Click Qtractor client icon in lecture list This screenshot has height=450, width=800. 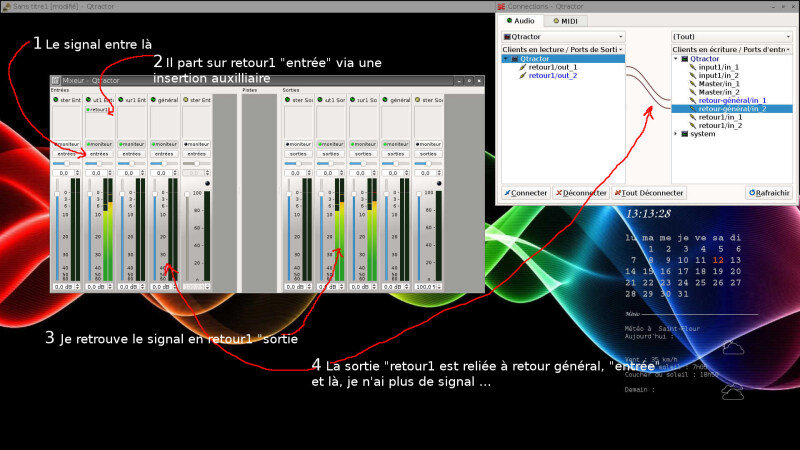tap(515, 59)
